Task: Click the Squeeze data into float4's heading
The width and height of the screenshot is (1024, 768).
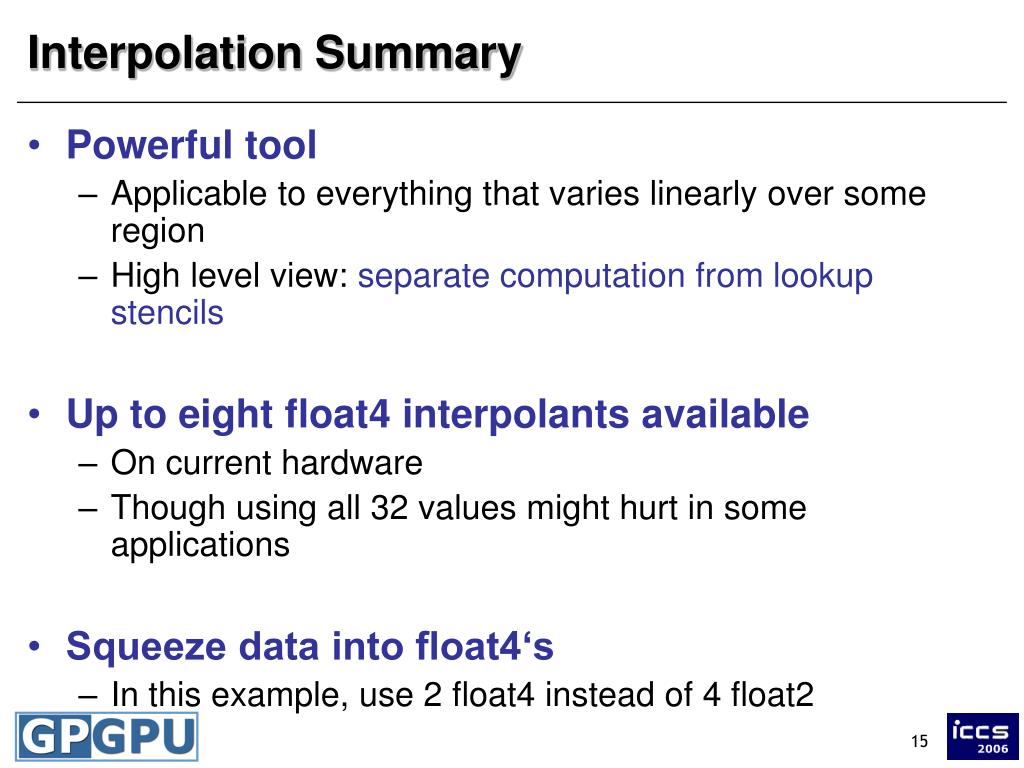Action: 310,647
